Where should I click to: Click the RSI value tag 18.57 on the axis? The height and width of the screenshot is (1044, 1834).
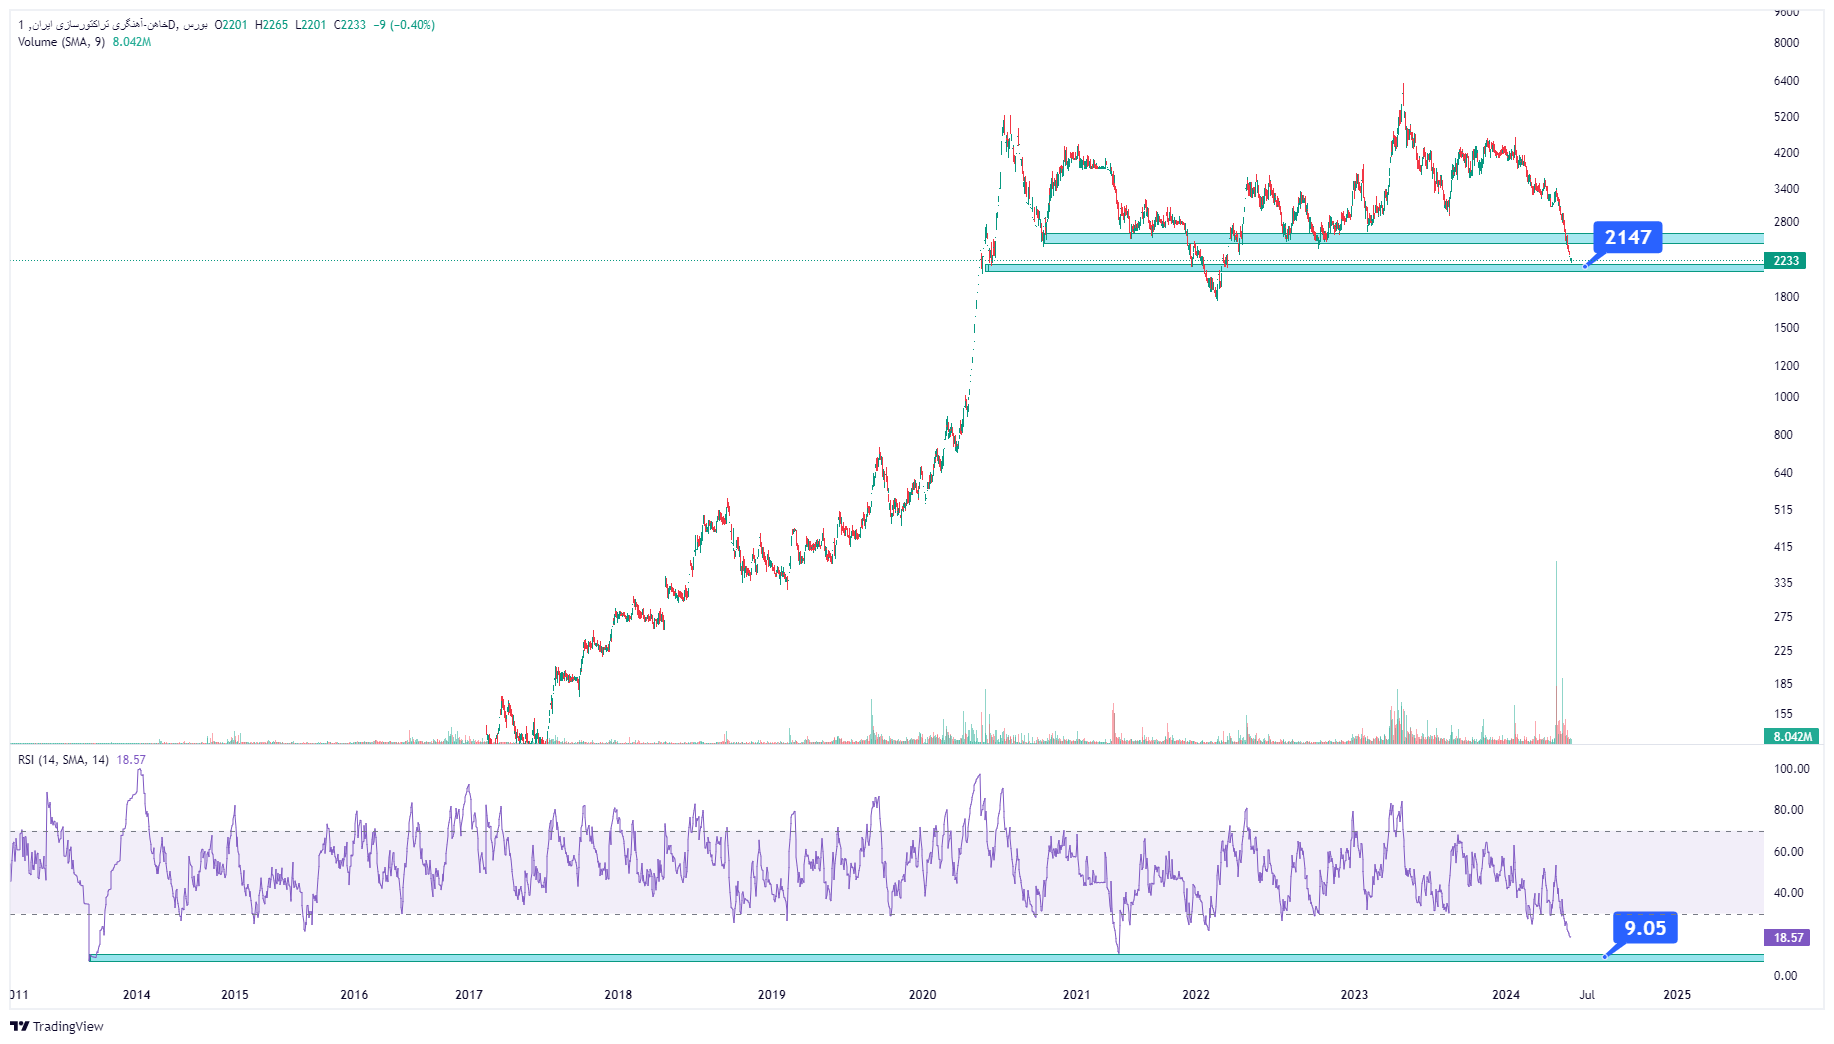click(x=1788, y=938)
